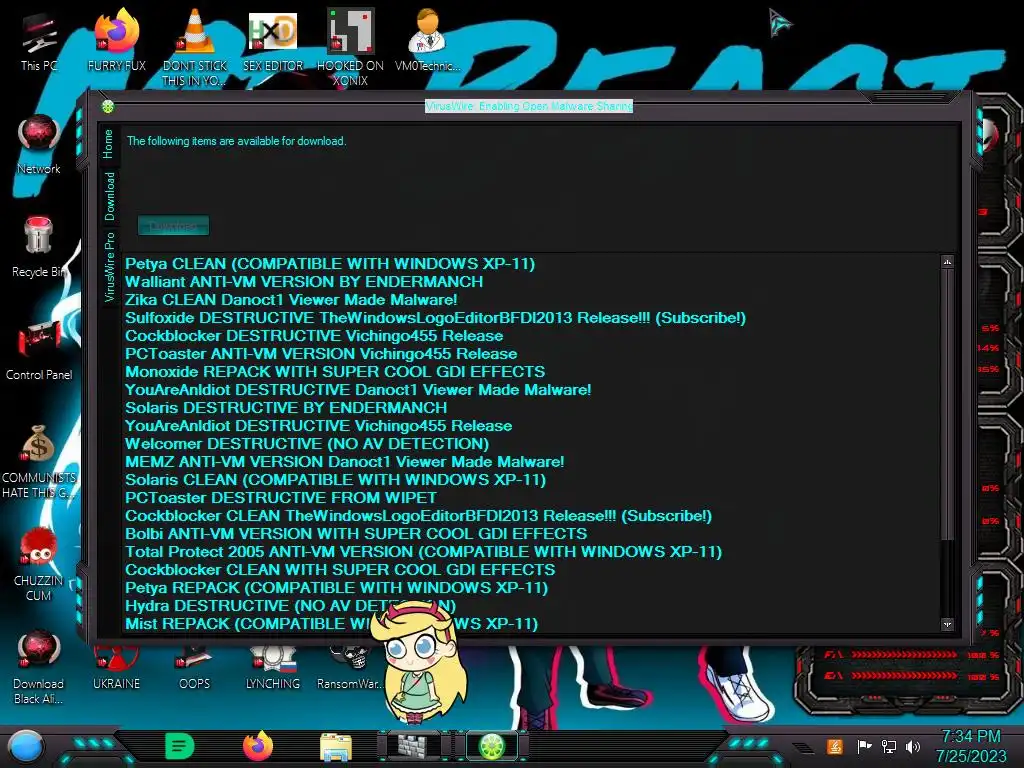Screen dimensions: 1024x768
Task: Open Firefox from the taskbar
Action: coord(258,746)
